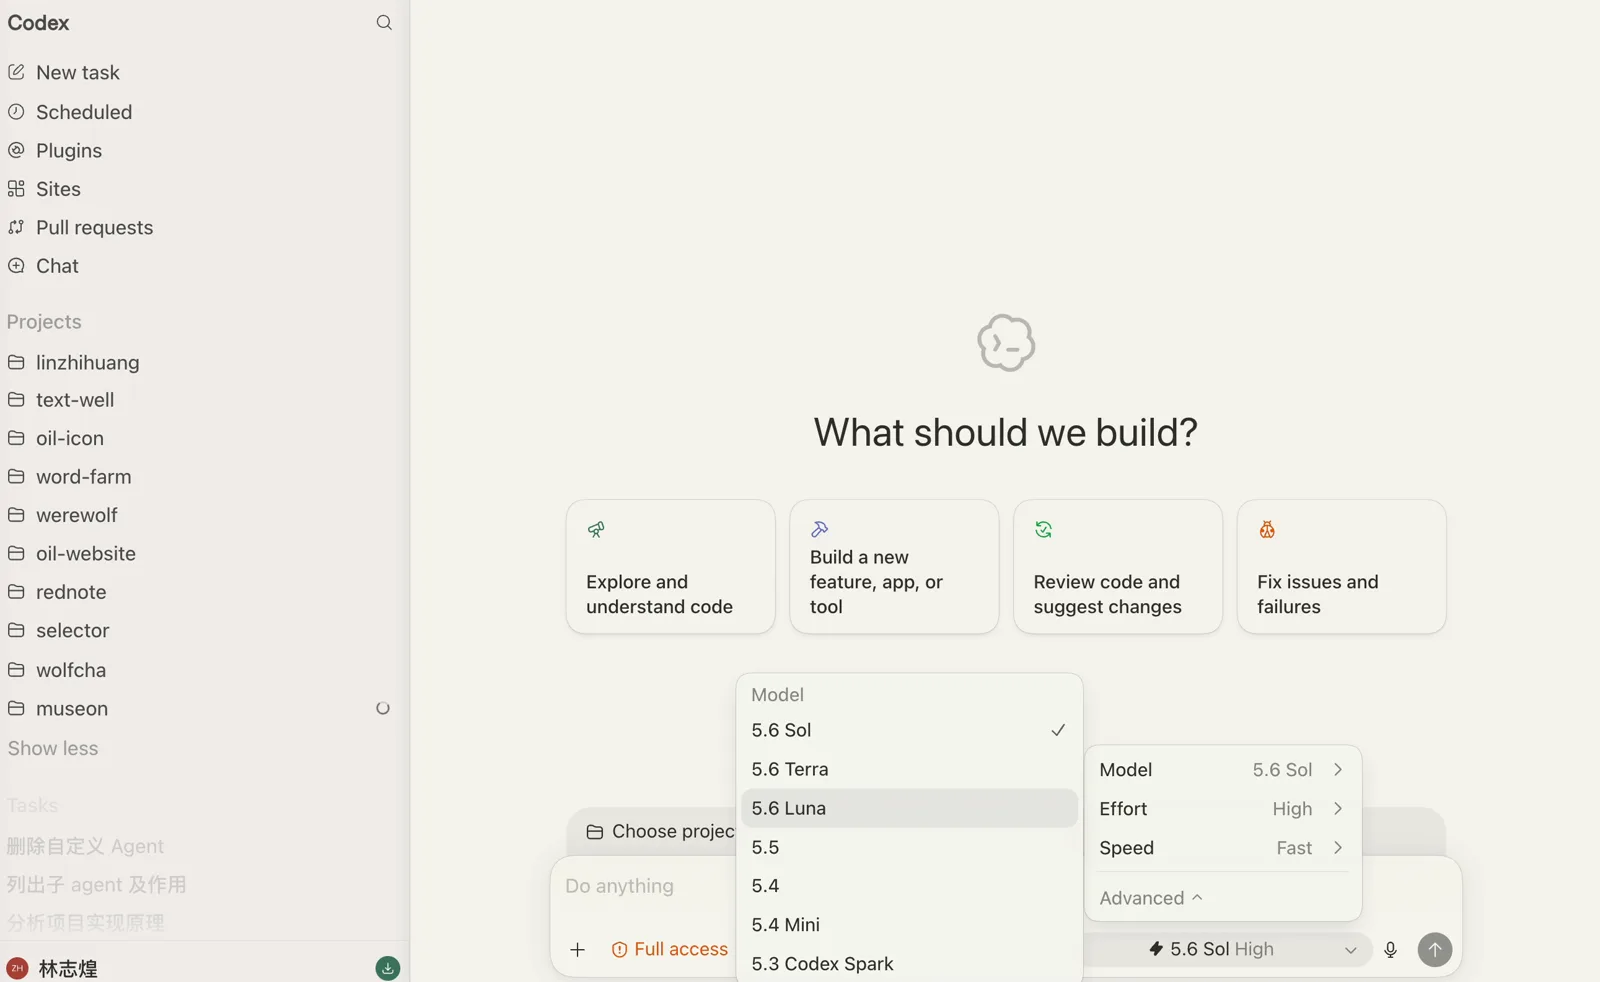Select the 5.6 Terra model
This screenshot has width=1600, height=982.
point(909,769)
